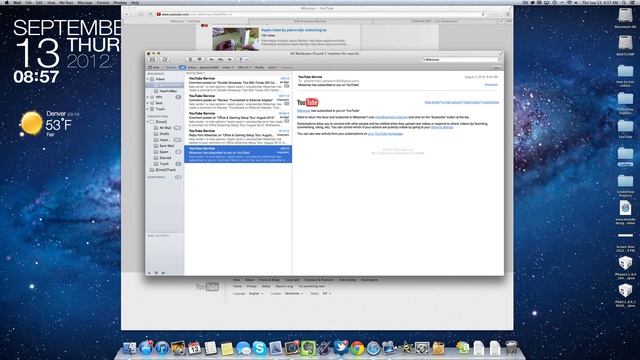Click Hide in the favorites bar

click(x=155, y=67)
